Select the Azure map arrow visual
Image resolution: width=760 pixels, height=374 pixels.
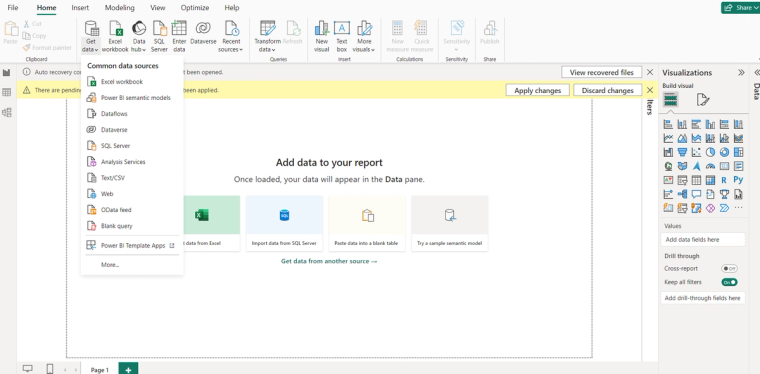tap(697, 166)
